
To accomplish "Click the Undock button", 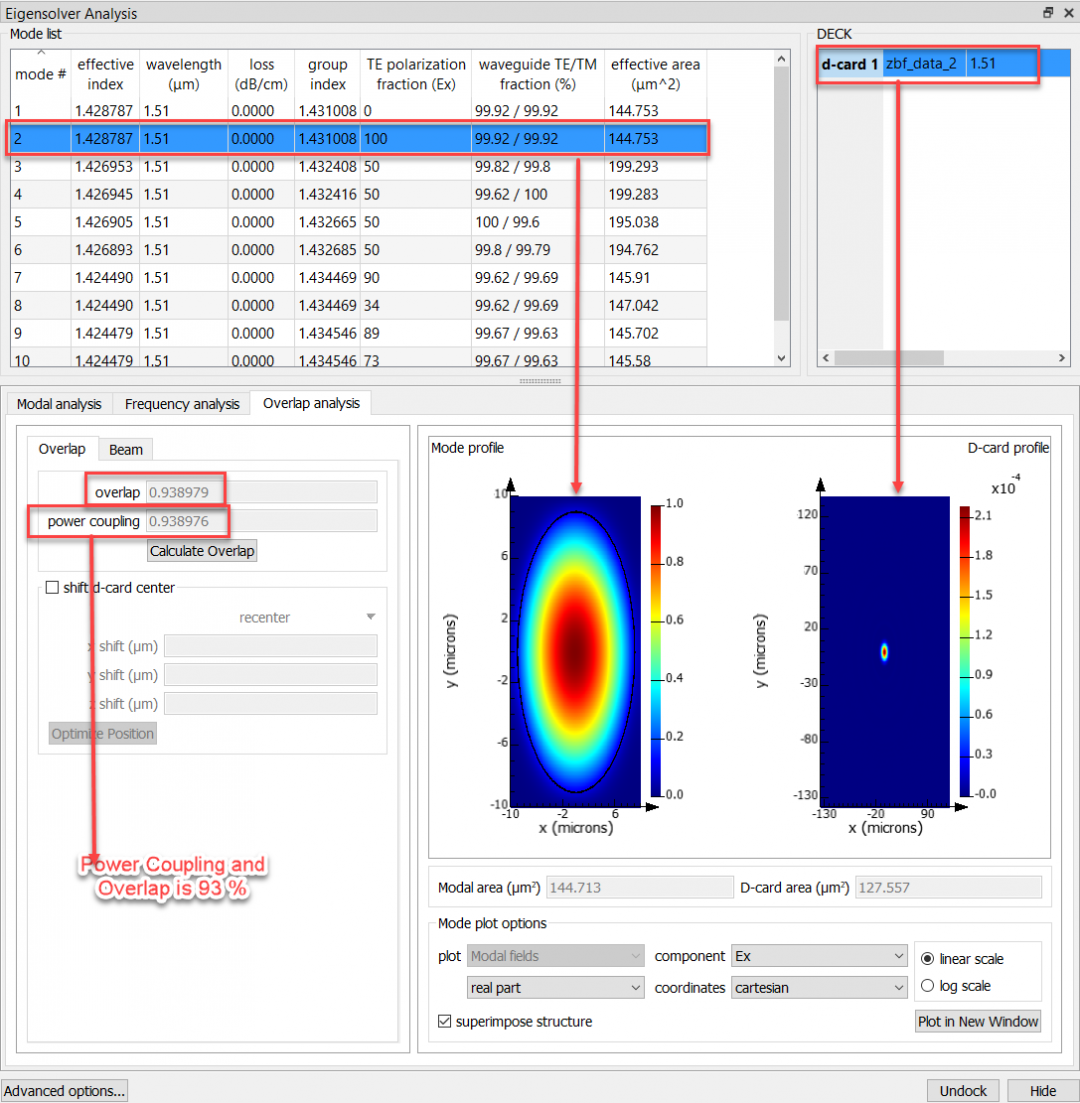I will coord(962,1090).
